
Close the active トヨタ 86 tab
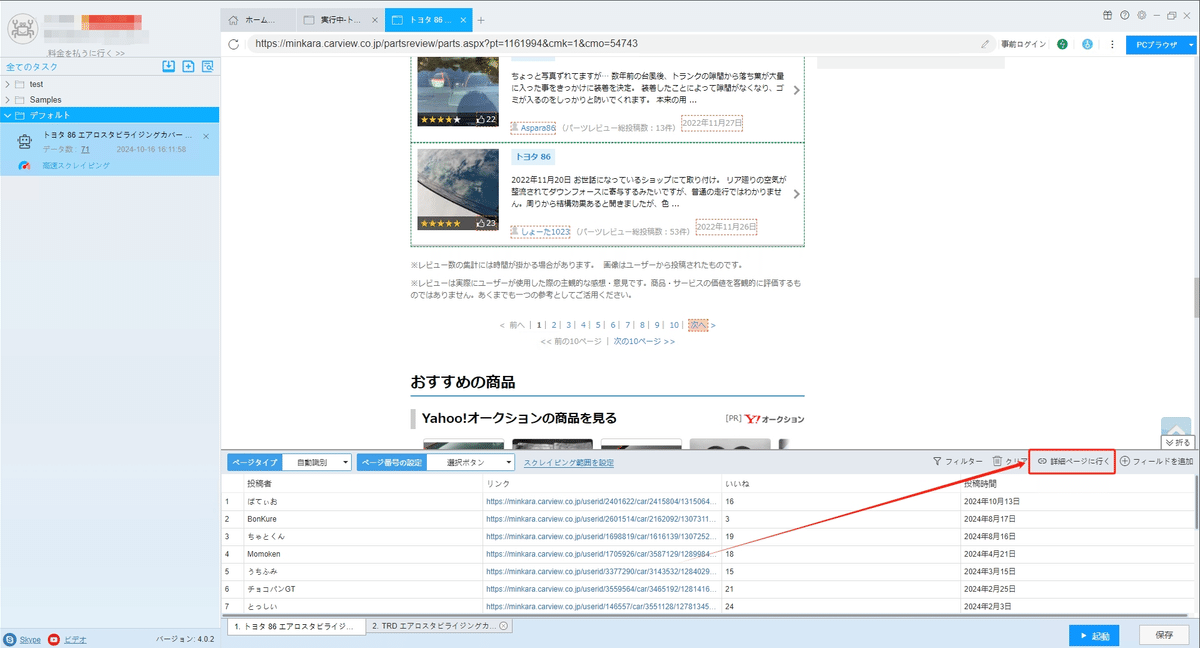465,20
